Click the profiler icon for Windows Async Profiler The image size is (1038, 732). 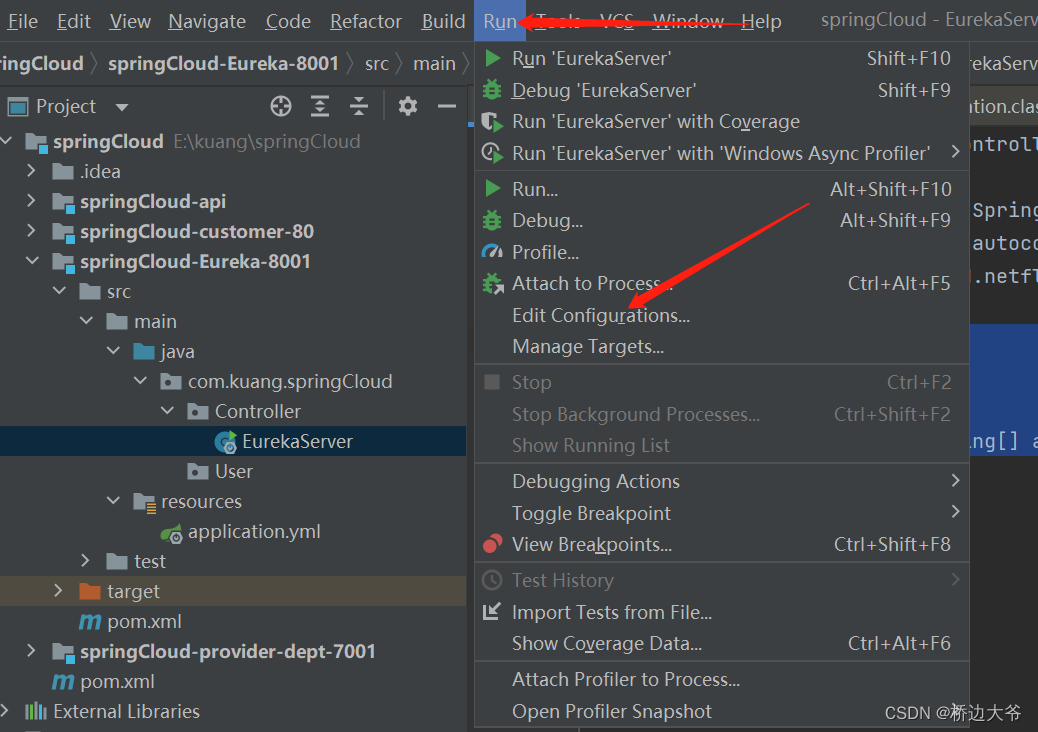[492, 153]
